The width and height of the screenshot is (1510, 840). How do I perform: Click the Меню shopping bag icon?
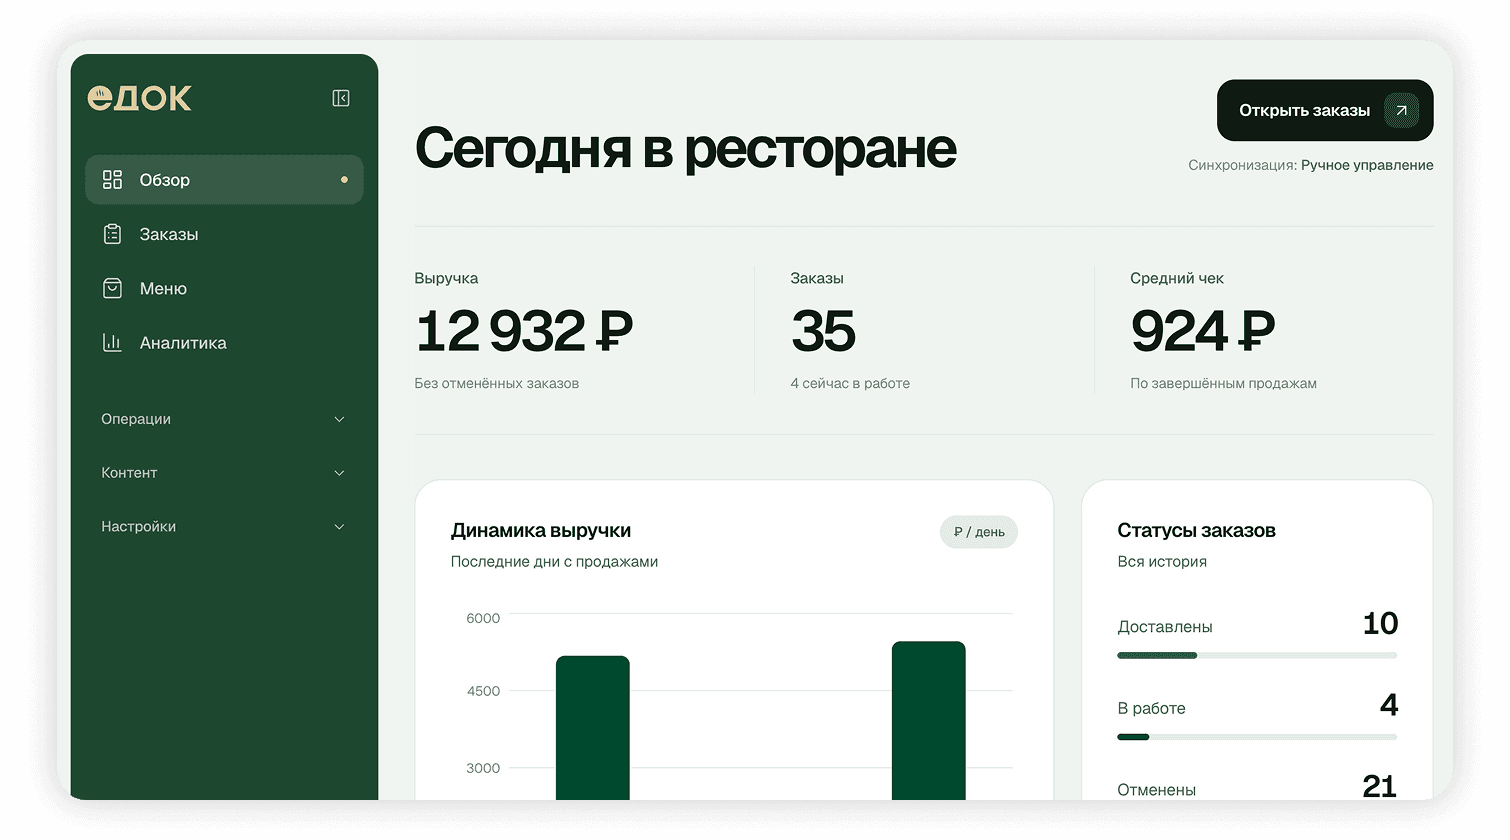pyautogui.click(x=112, y=288)
